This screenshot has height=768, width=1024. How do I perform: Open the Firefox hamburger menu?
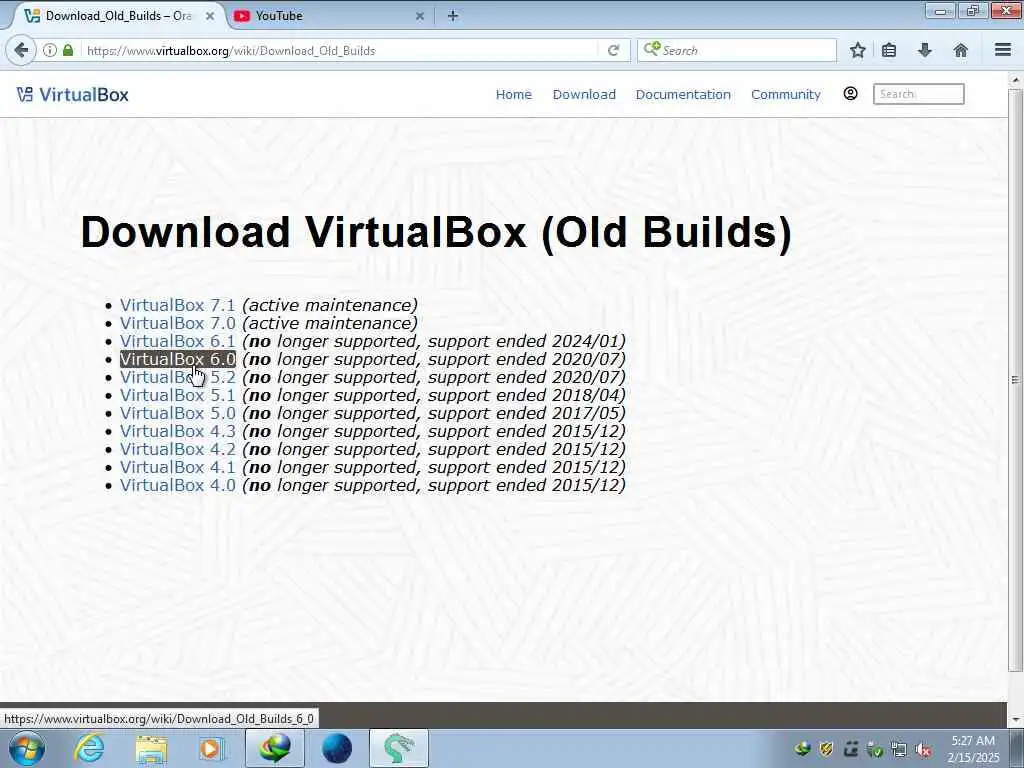coord(1003,50)
